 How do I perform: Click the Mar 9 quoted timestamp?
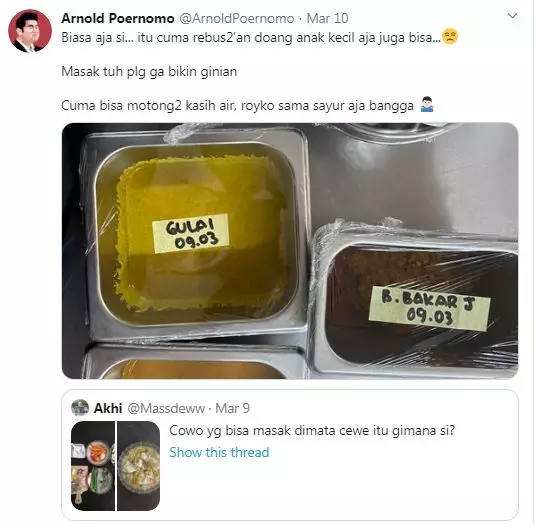pyautogui.click(x=232, y=408)
